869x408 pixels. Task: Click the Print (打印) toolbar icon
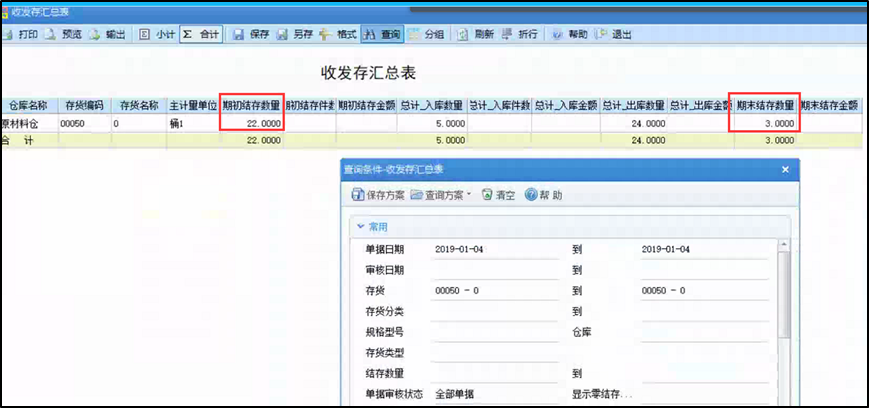point(8,35)
